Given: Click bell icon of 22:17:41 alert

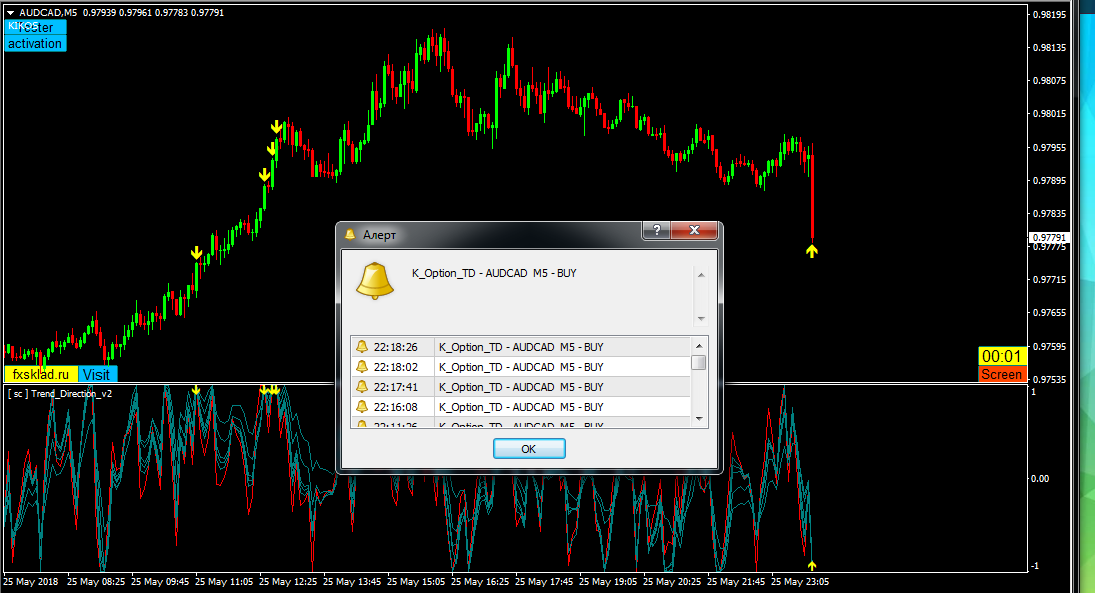Looking at the screenshot, I should (362, 387).
